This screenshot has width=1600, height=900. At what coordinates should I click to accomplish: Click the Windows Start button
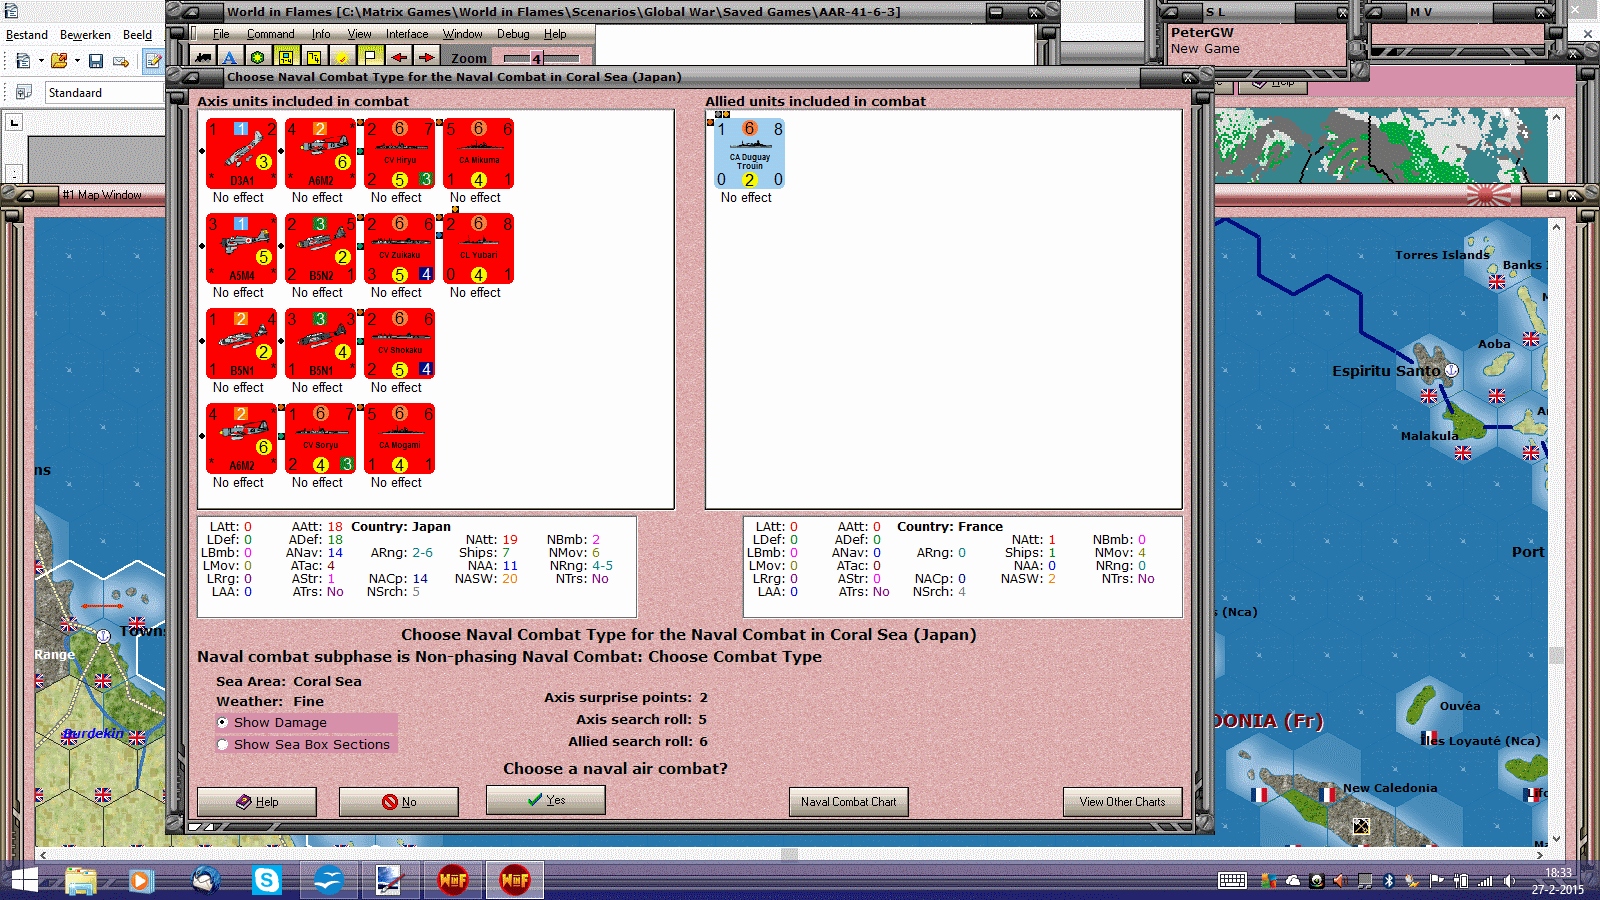tap(23, 880)
